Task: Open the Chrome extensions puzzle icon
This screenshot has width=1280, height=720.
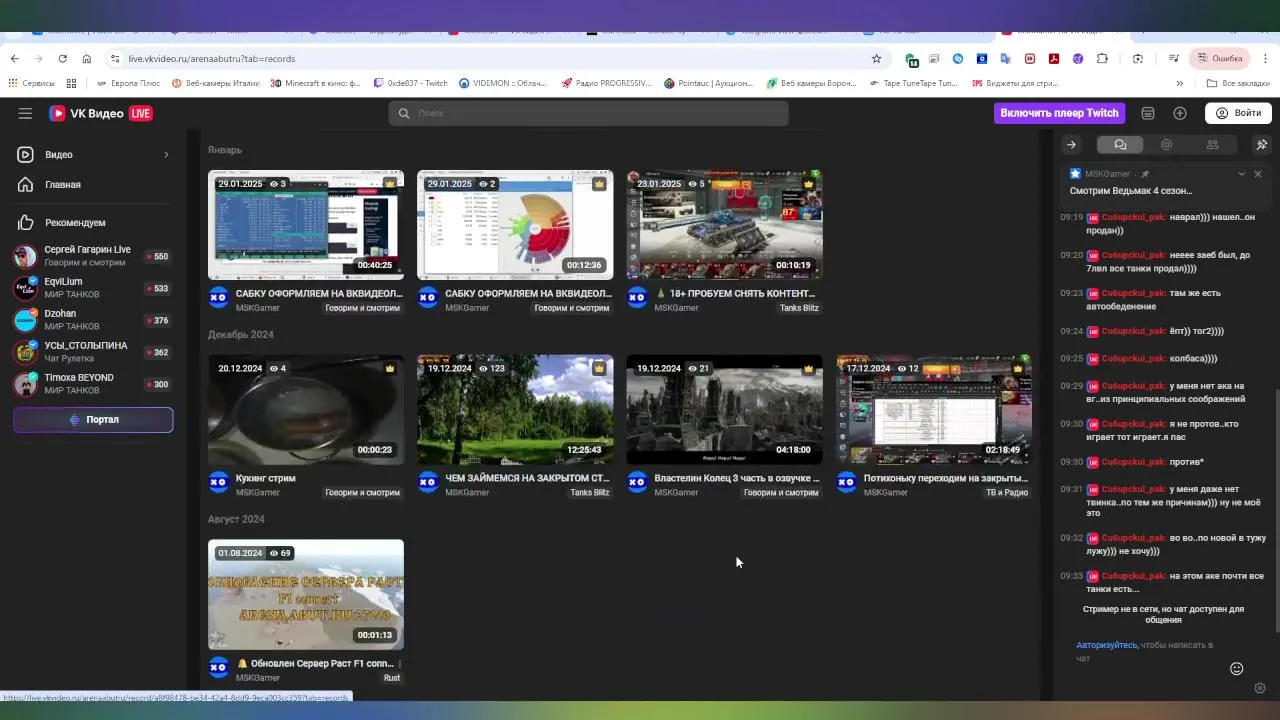Action: coord(1102,58)
